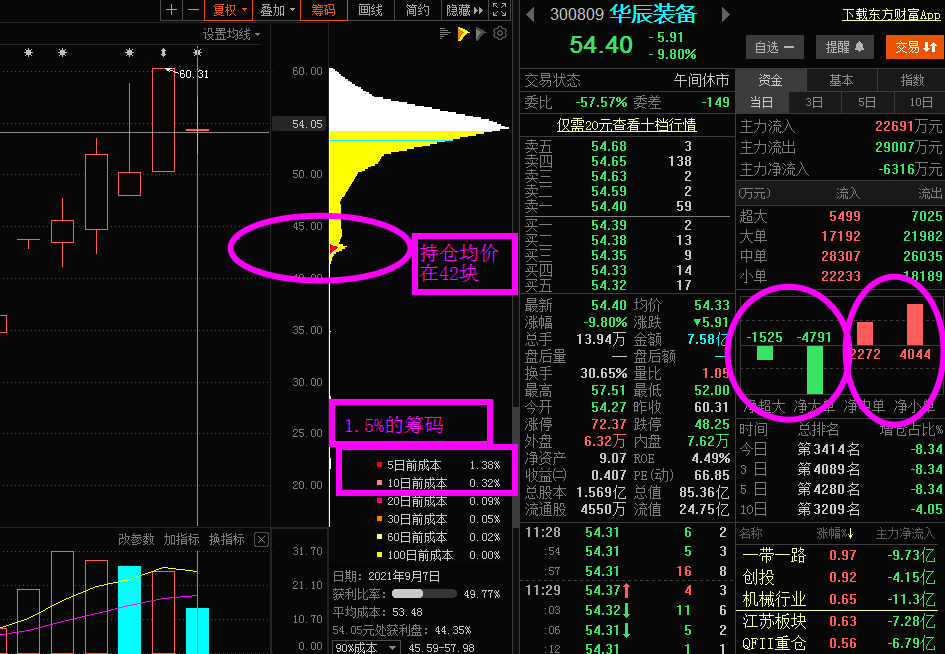The height and width of the screenshot is (654, 945).
Task: Open chip distribution settings gear
Action: point(500,34)
